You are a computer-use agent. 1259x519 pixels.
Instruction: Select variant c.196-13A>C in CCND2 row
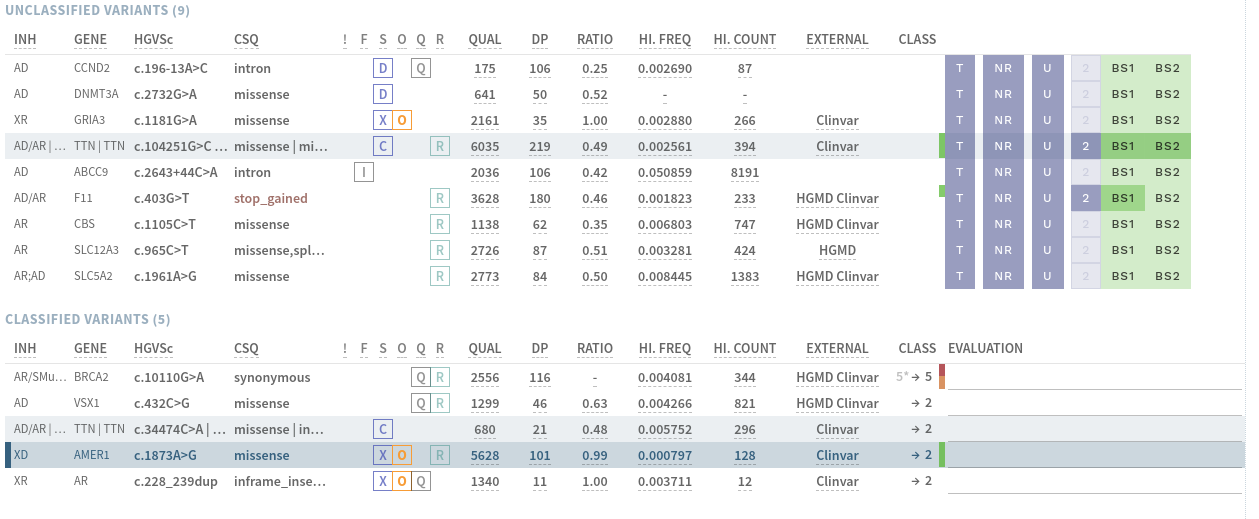click(x=173, y=68)
